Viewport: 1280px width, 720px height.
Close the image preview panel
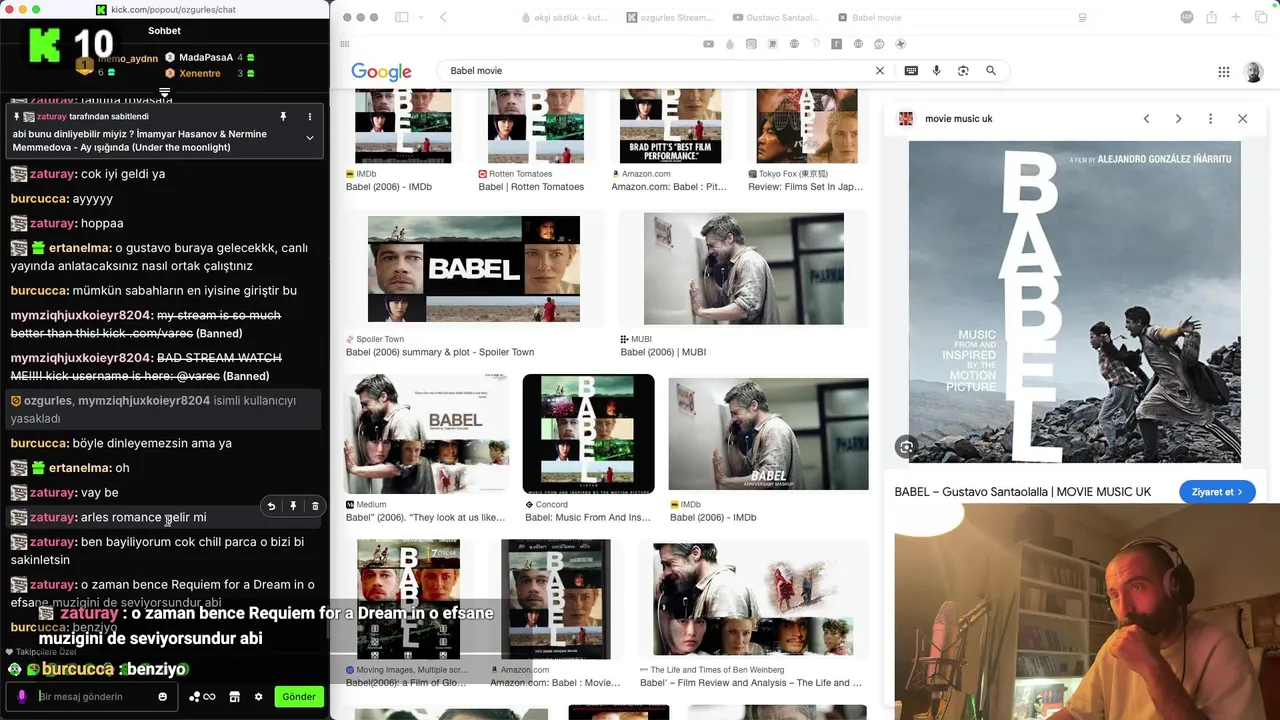pos(1242,119)
